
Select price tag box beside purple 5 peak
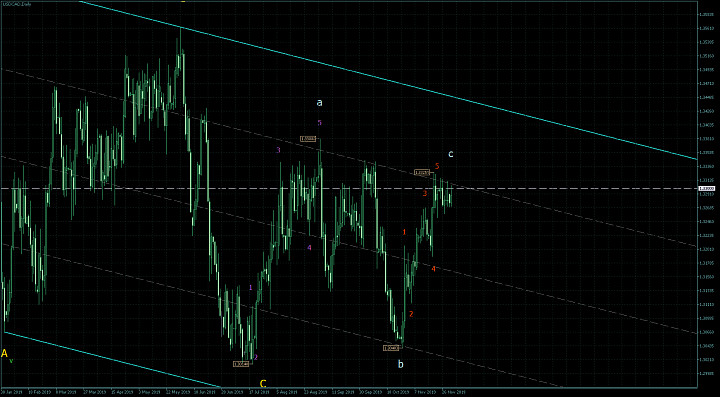click(308, 139)
